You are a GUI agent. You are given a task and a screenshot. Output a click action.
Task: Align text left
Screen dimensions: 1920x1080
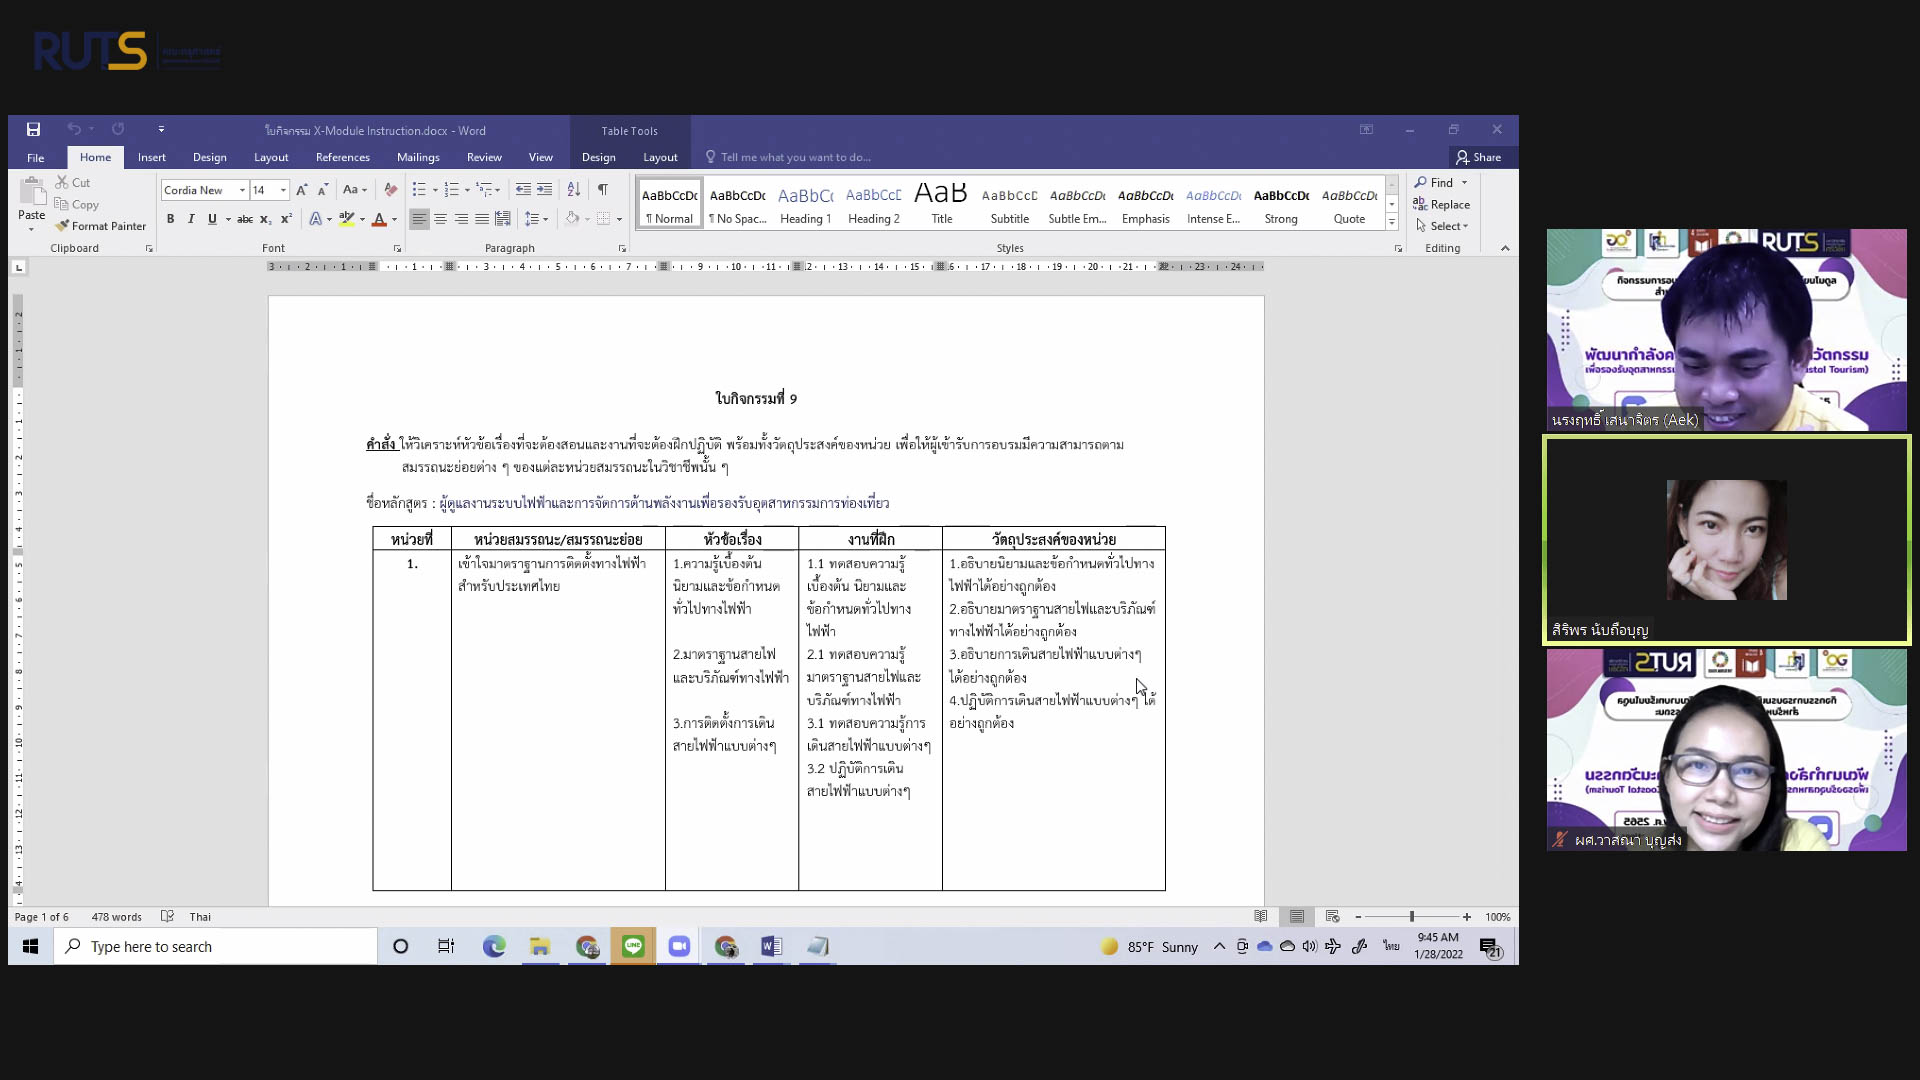419,219
